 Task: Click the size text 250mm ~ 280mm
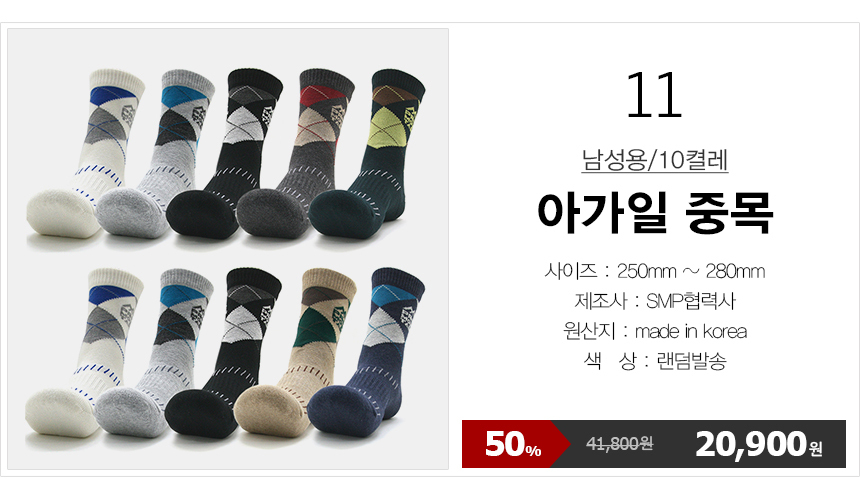click(x=691, y=271)
